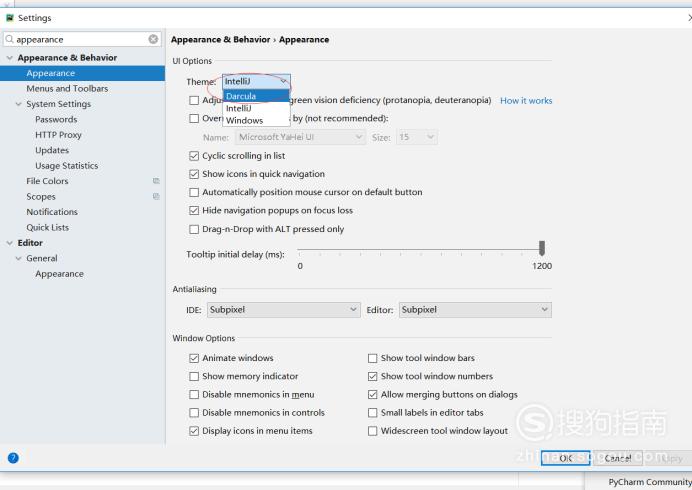This screenshot has height=490, width=692.
Task: Toggle Show icons in quick navigation
Action: 194,174
